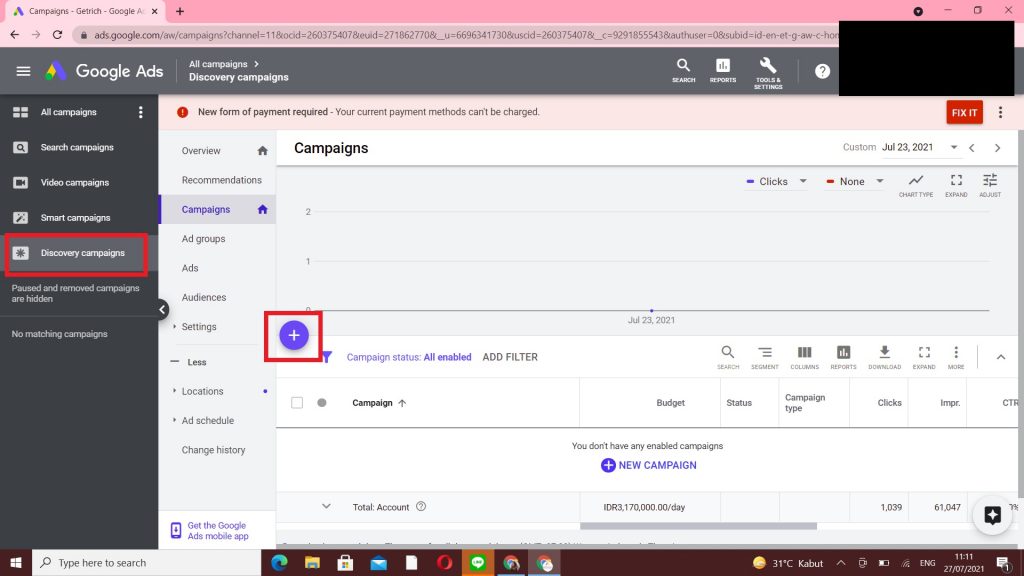Click the NEW CAMPAIGN link
The image size is (1024, 576).
648,465
